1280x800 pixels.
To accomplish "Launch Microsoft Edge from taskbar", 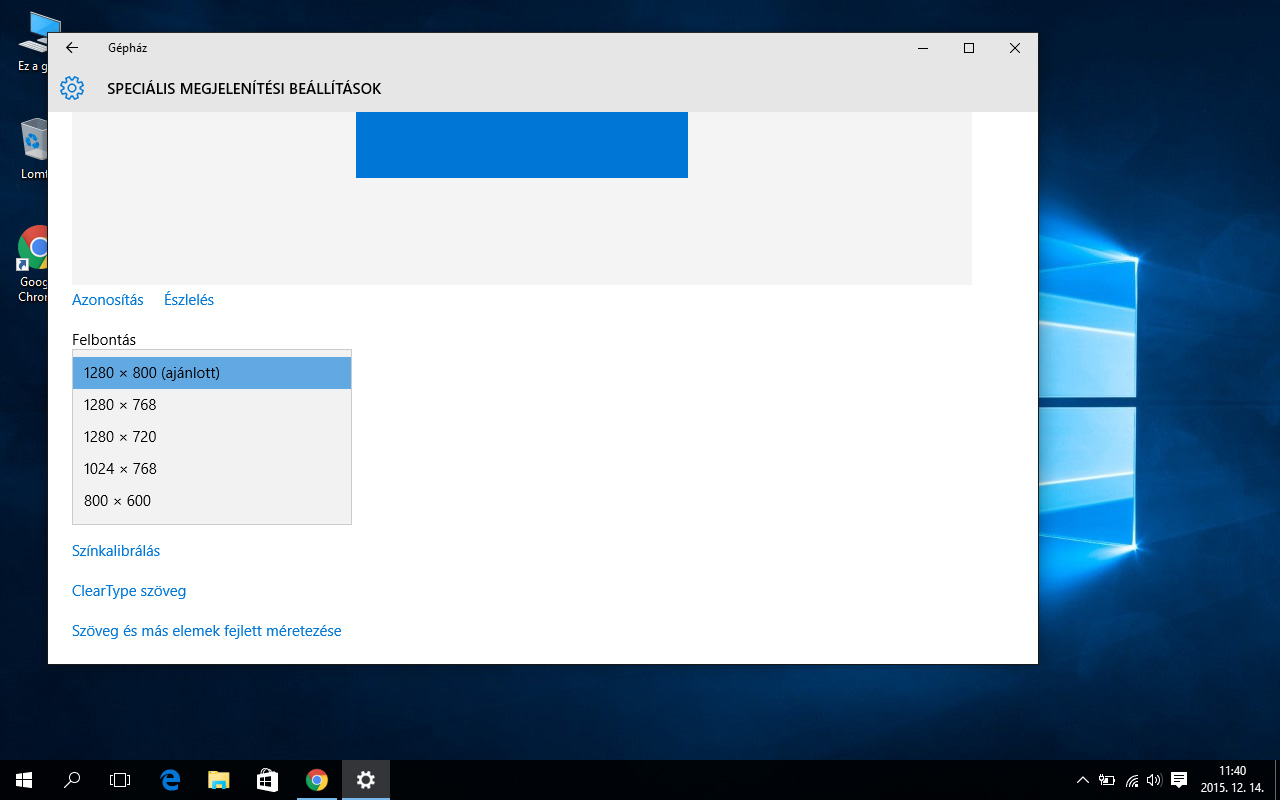I will tap(170, 780).
